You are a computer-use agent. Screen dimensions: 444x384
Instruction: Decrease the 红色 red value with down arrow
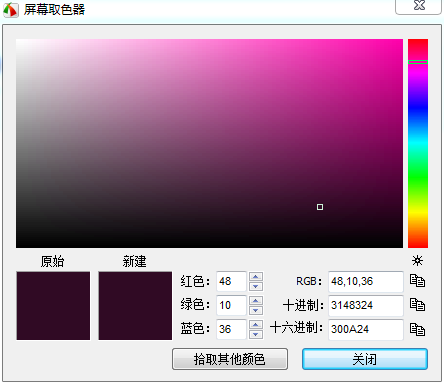[256, 286]
